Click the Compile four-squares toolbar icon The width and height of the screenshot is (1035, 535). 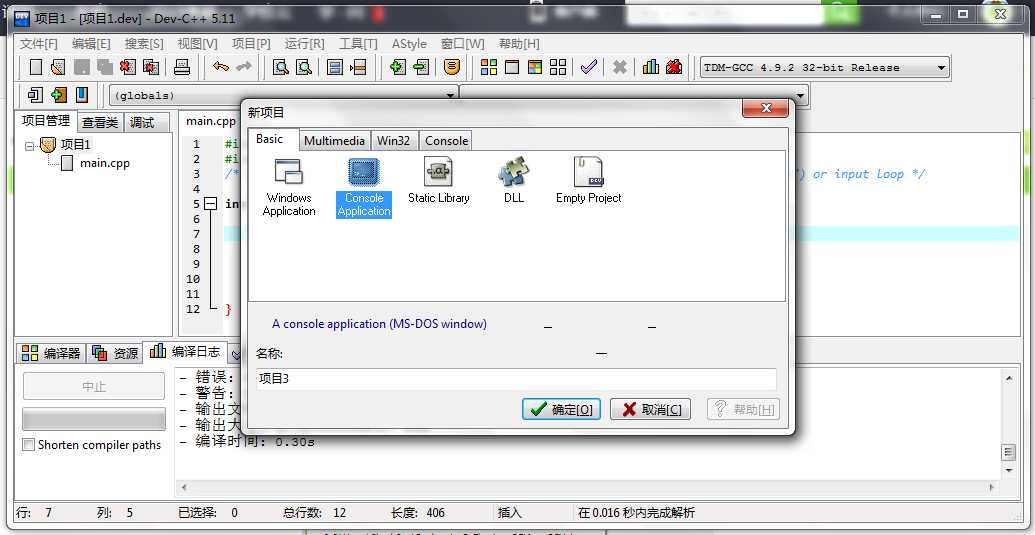coord(488,67)
